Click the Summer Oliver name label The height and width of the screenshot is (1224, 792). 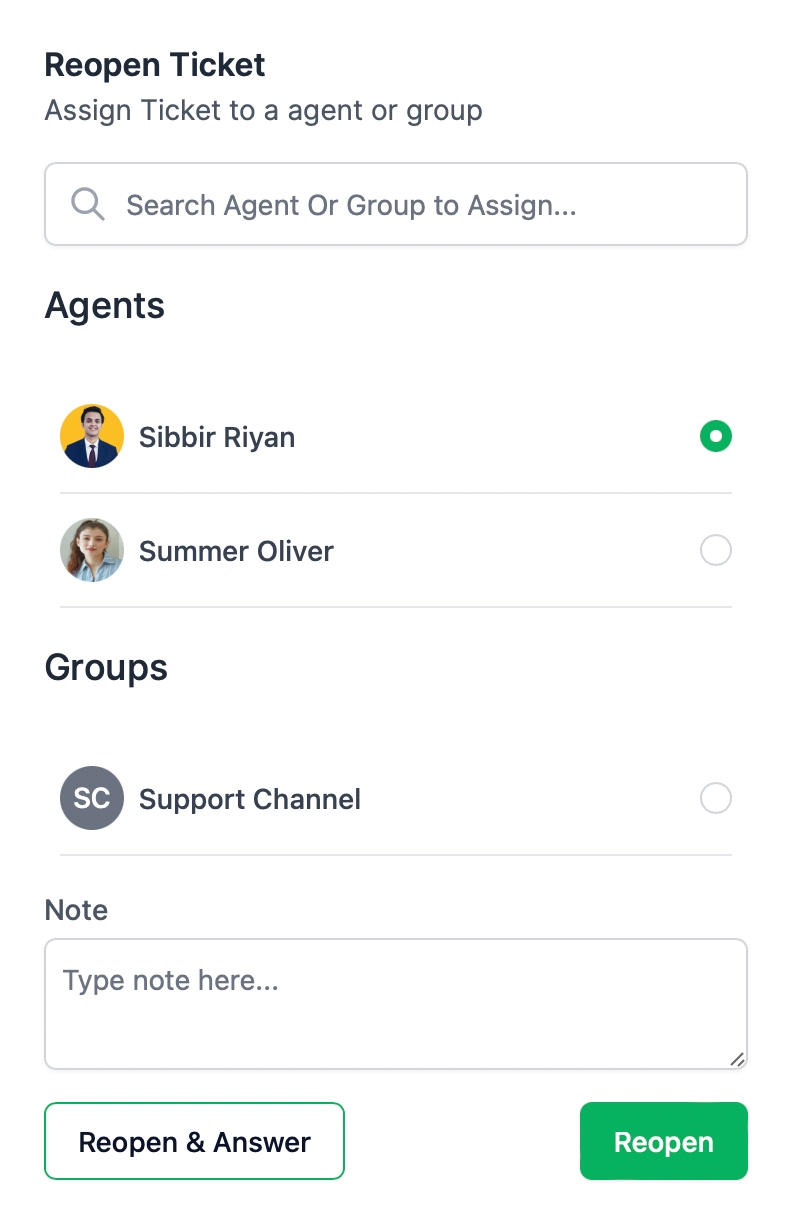pyautogui.click(x=236, y=551)
